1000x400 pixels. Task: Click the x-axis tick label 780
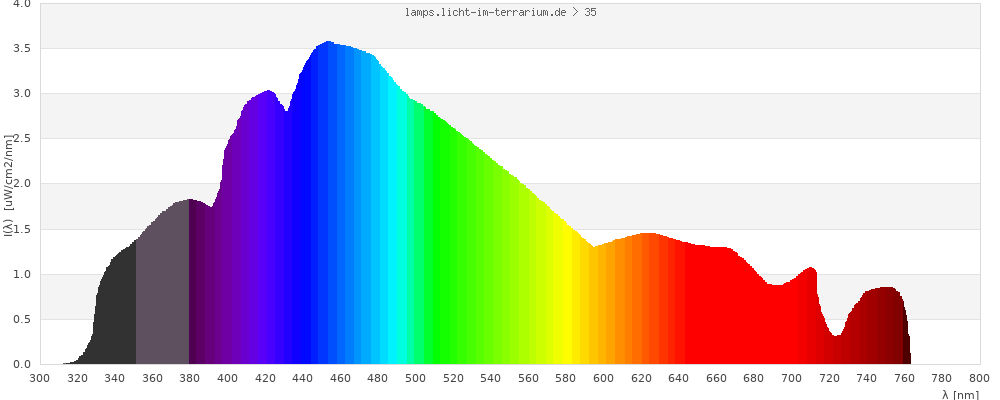[942, 378]
